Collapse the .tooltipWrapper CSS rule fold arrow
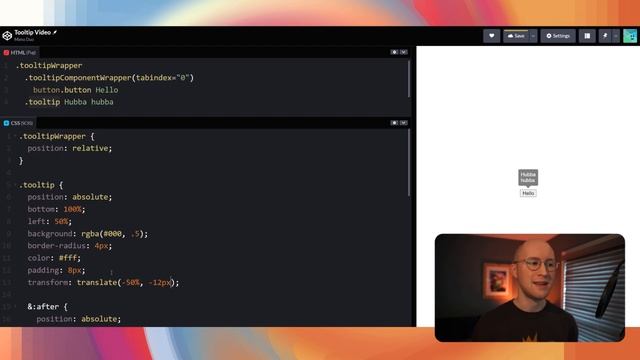 15,136
